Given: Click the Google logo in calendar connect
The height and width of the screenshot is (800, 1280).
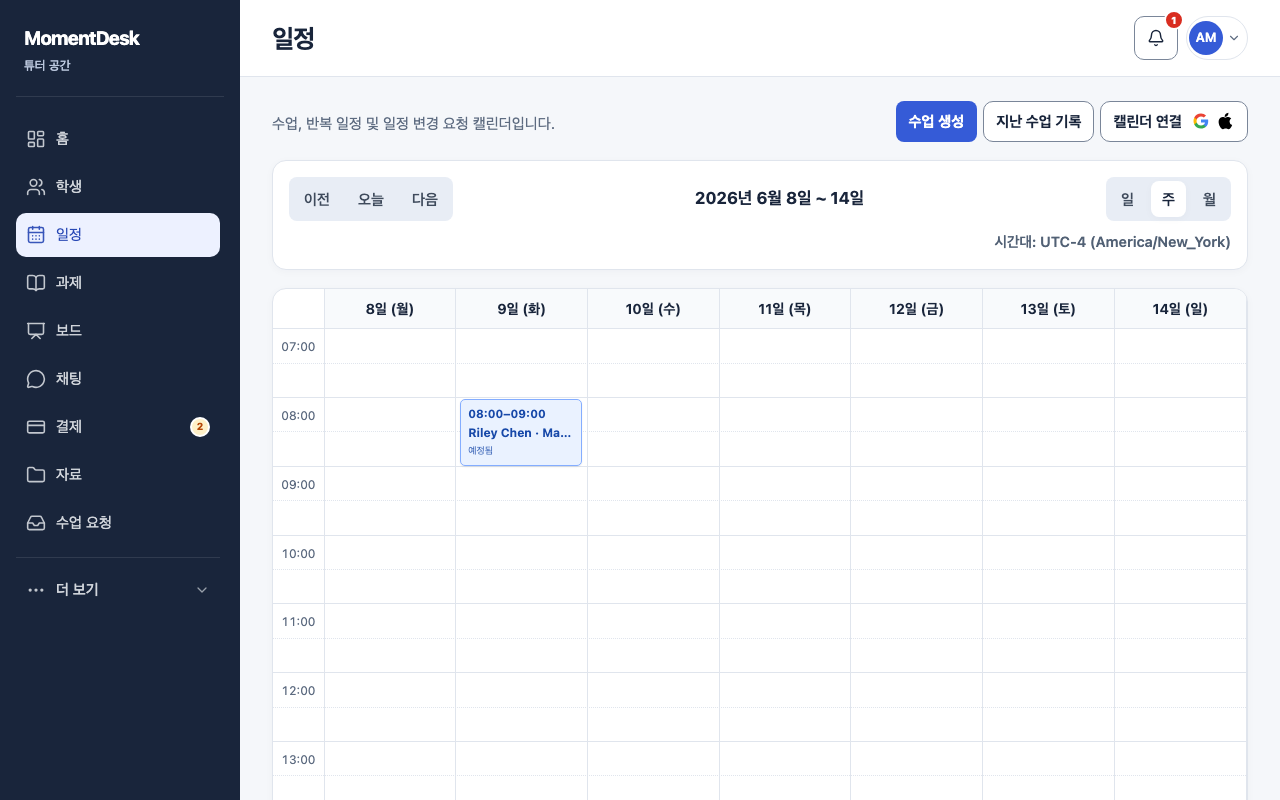Looking at the screenshot, I should coord(1201,121).
